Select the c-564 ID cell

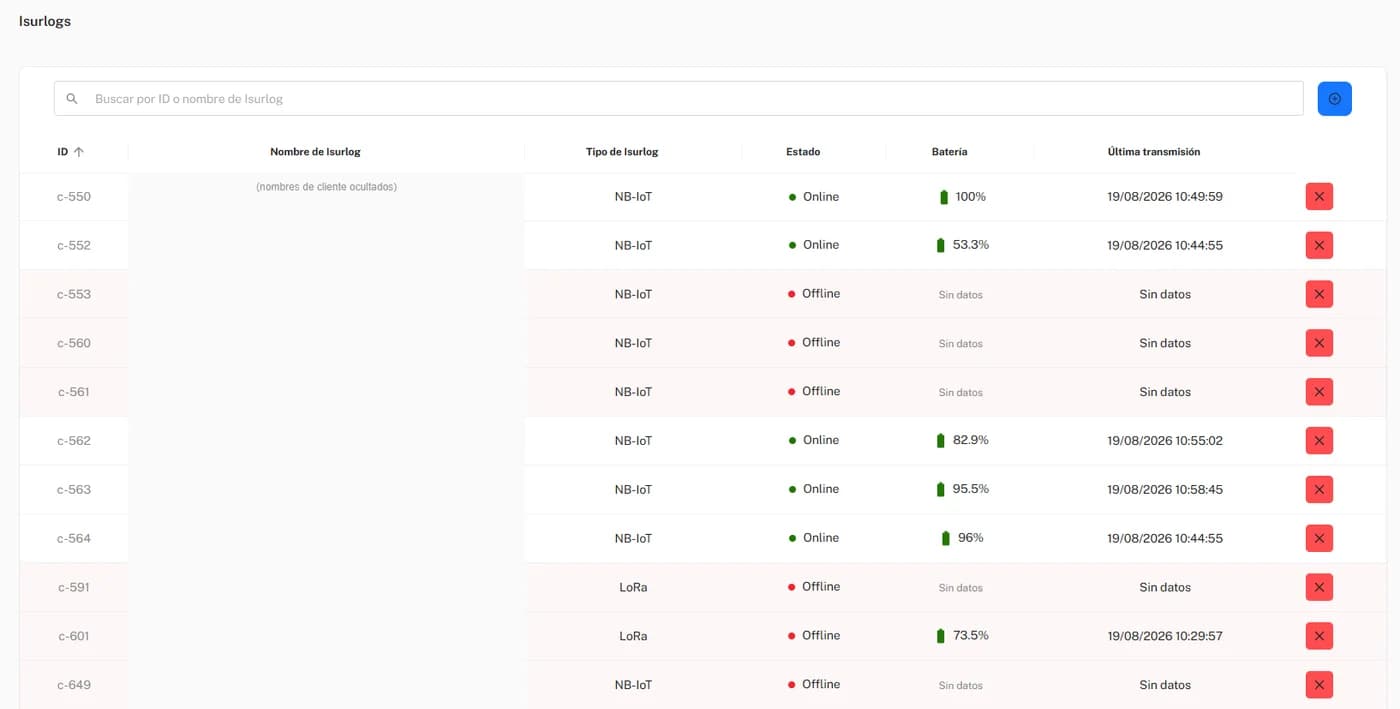point(74,538)
